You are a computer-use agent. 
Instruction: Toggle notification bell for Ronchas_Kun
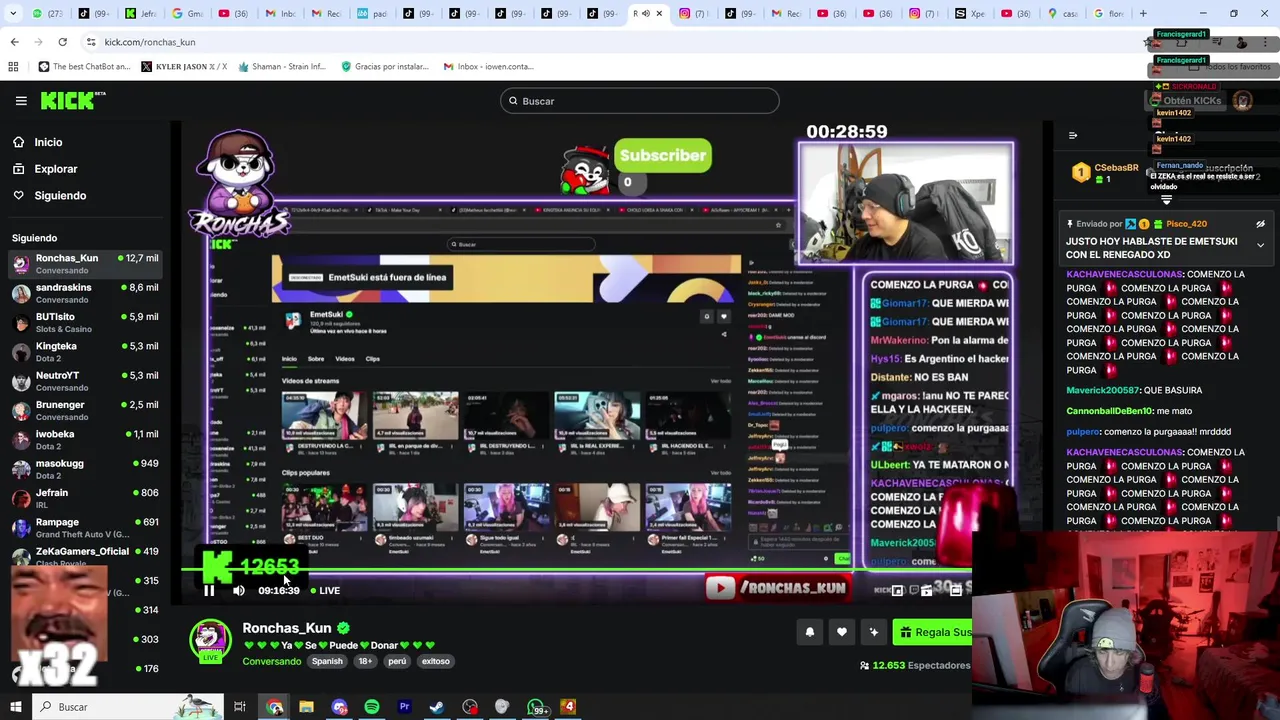coord(809,632)
